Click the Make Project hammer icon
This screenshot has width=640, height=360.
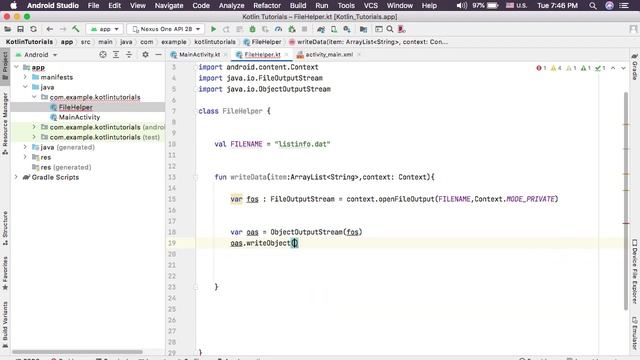pyautogui.click(x=76, y=29)
